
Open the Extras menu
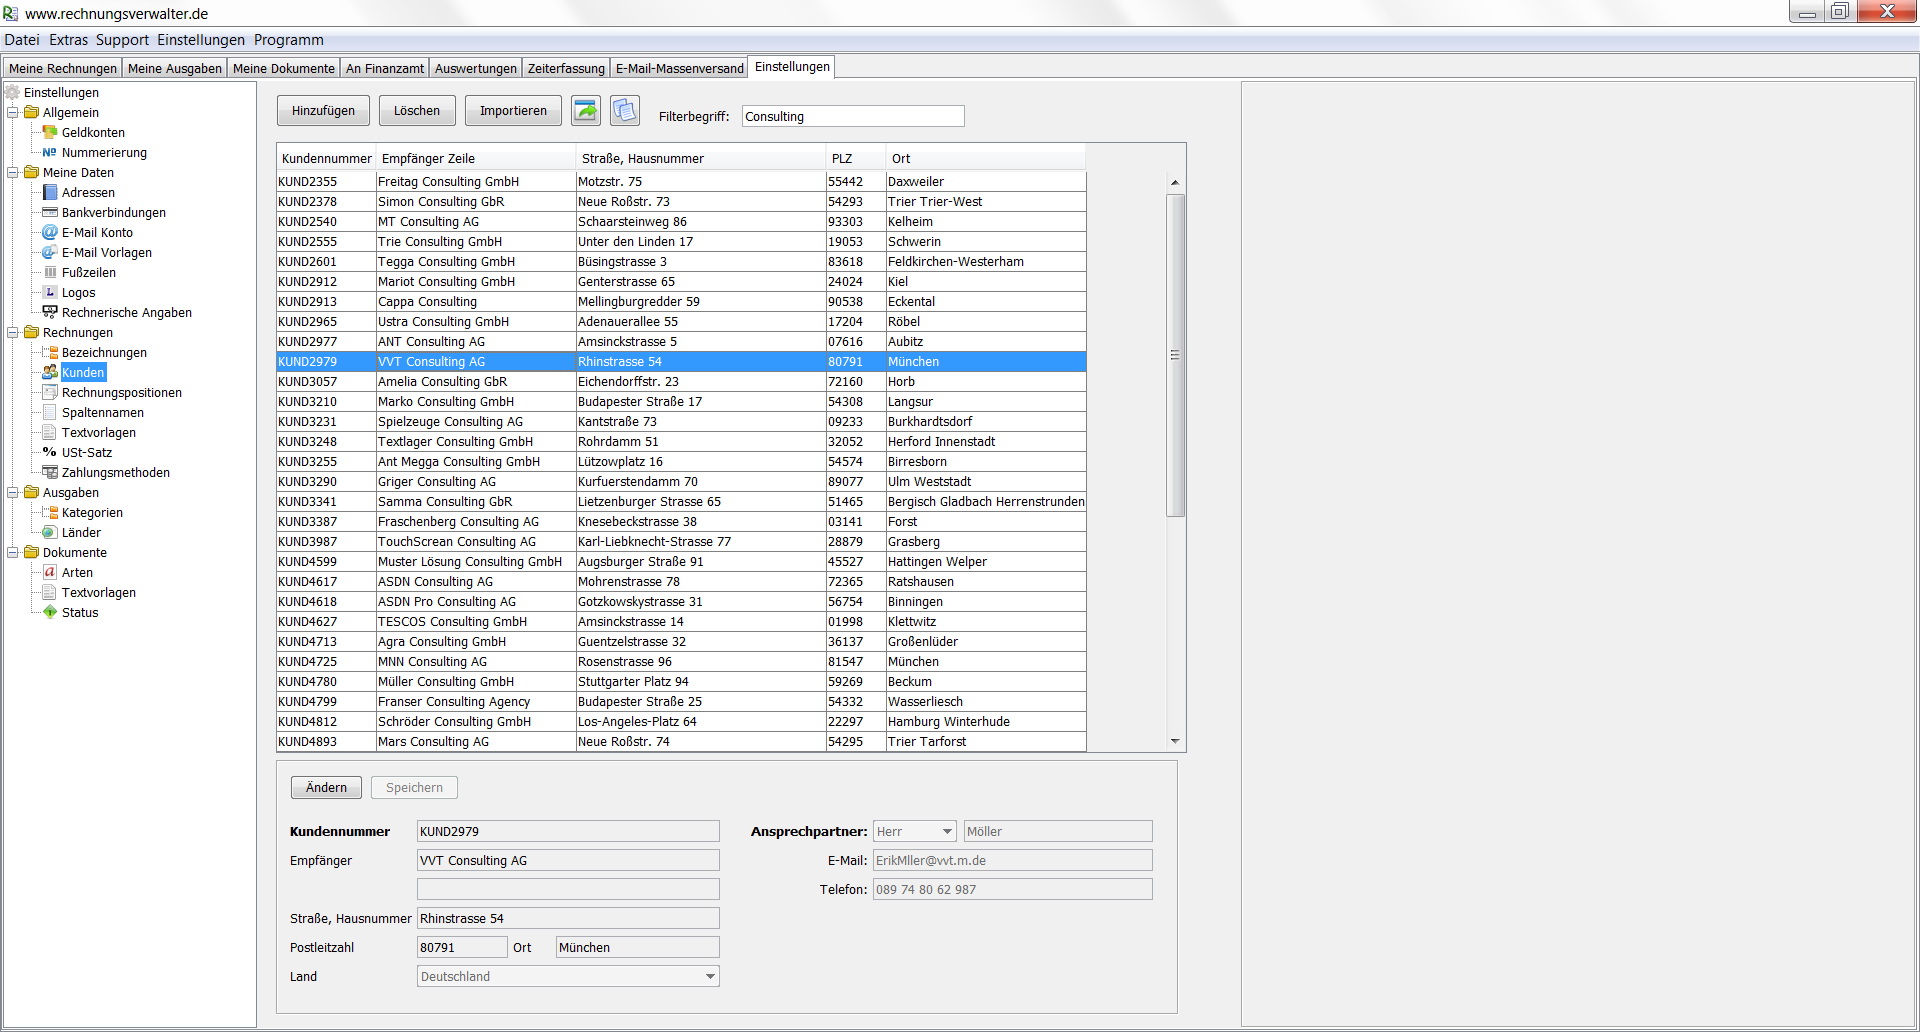[x=68, y=40]
